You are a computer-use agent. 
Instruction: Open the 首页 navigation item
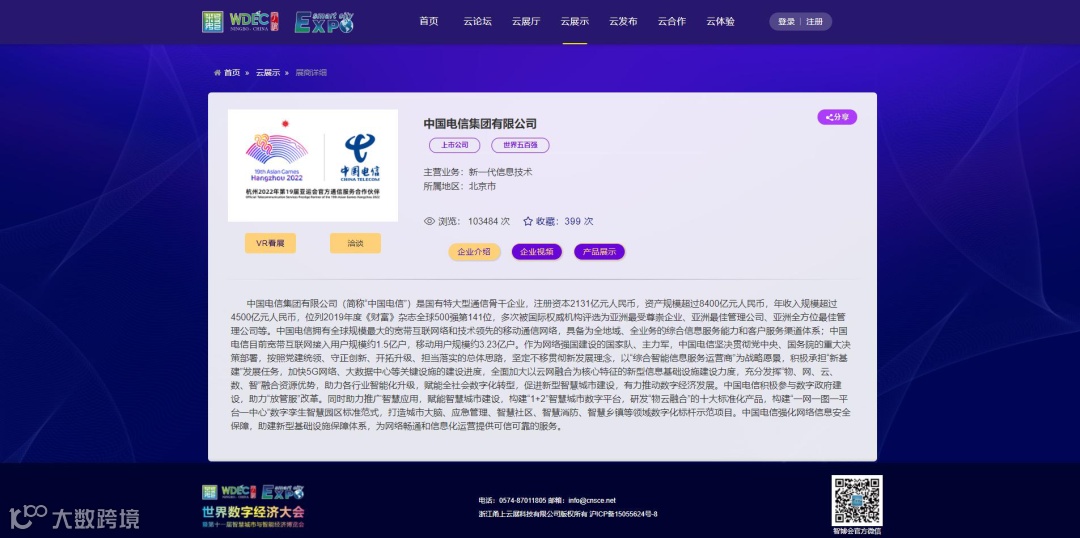pos(428,21)
